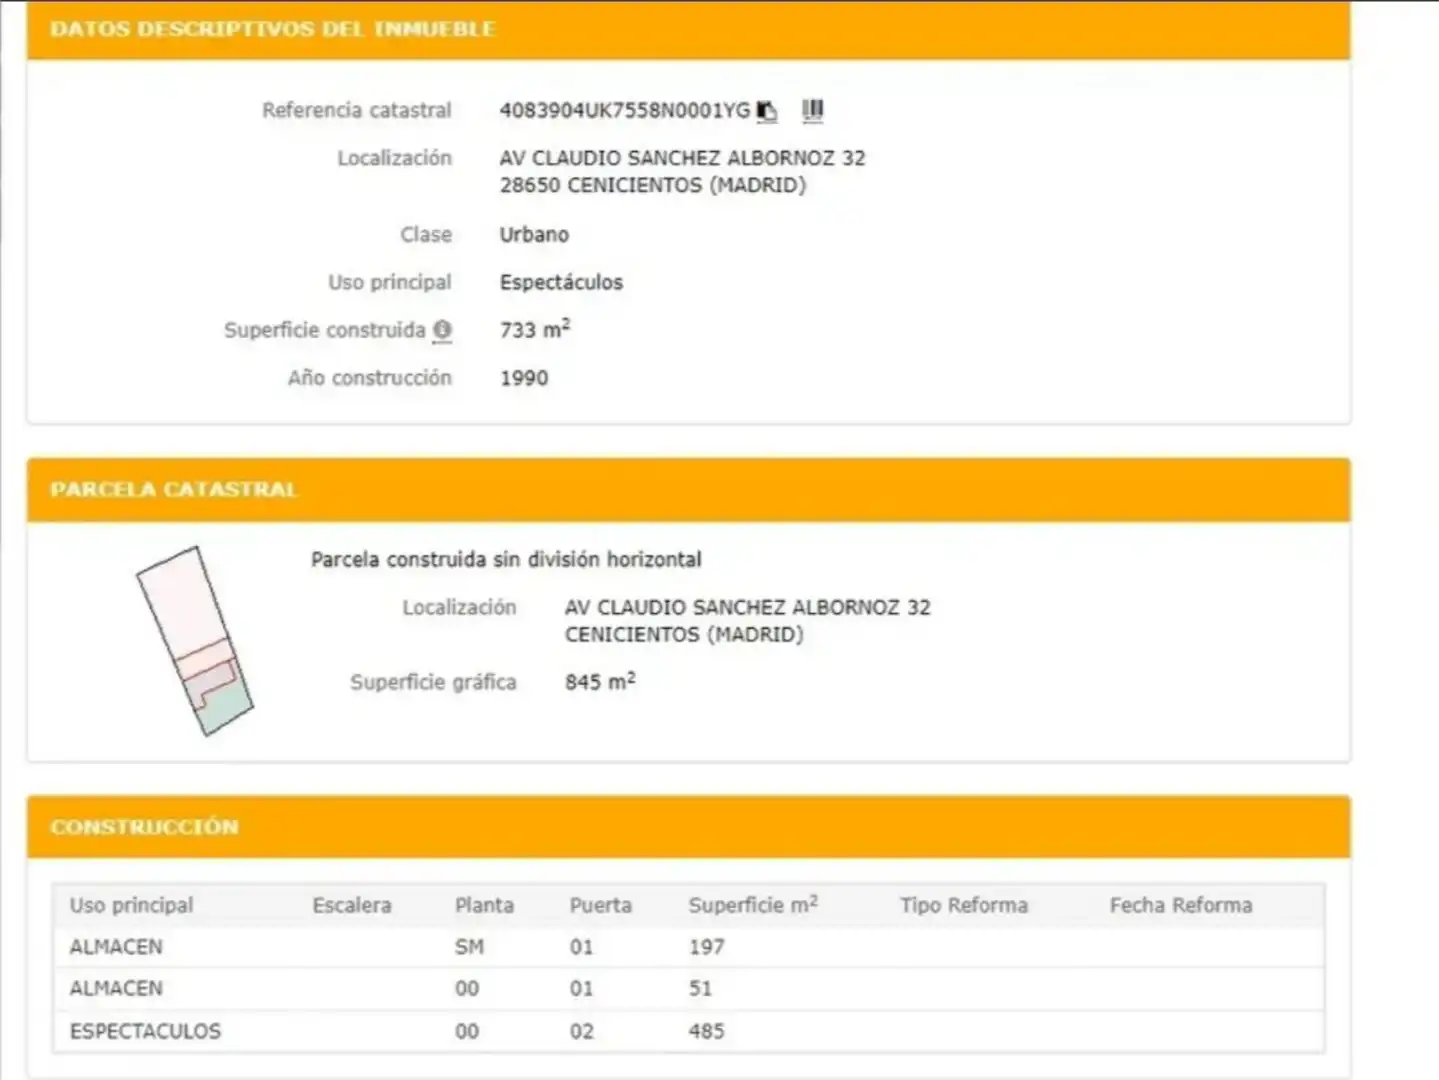1439x1080 pixels.
Task: Click the surface value '485'
Action: [706, 1031]
